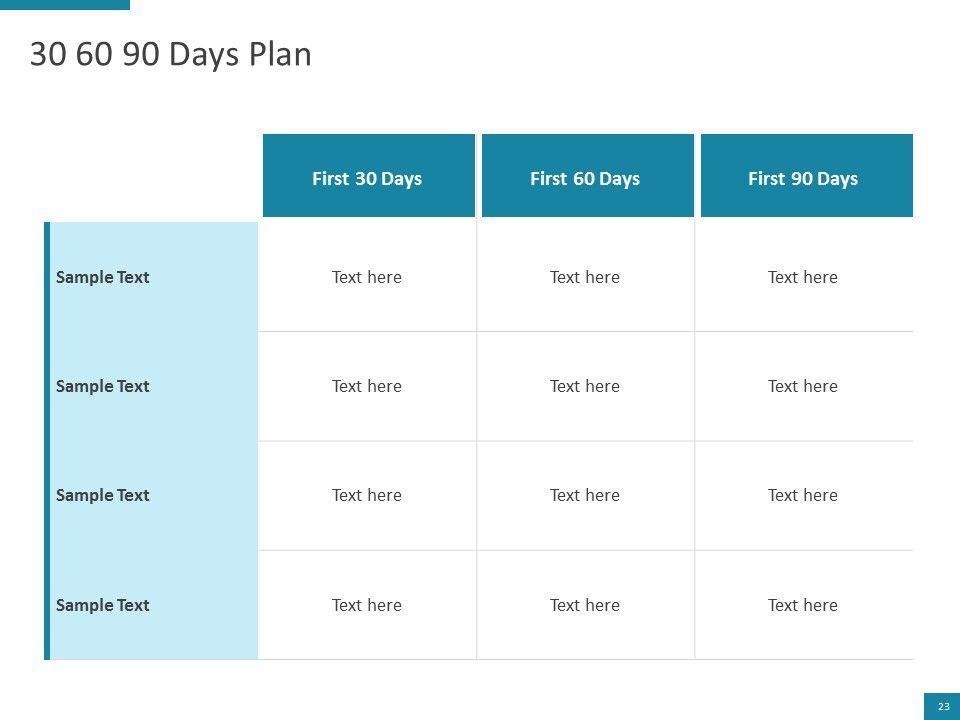Select first-row "Text here" under First 60 Days
Screen dimensions: 960x720
pos(585,277)
